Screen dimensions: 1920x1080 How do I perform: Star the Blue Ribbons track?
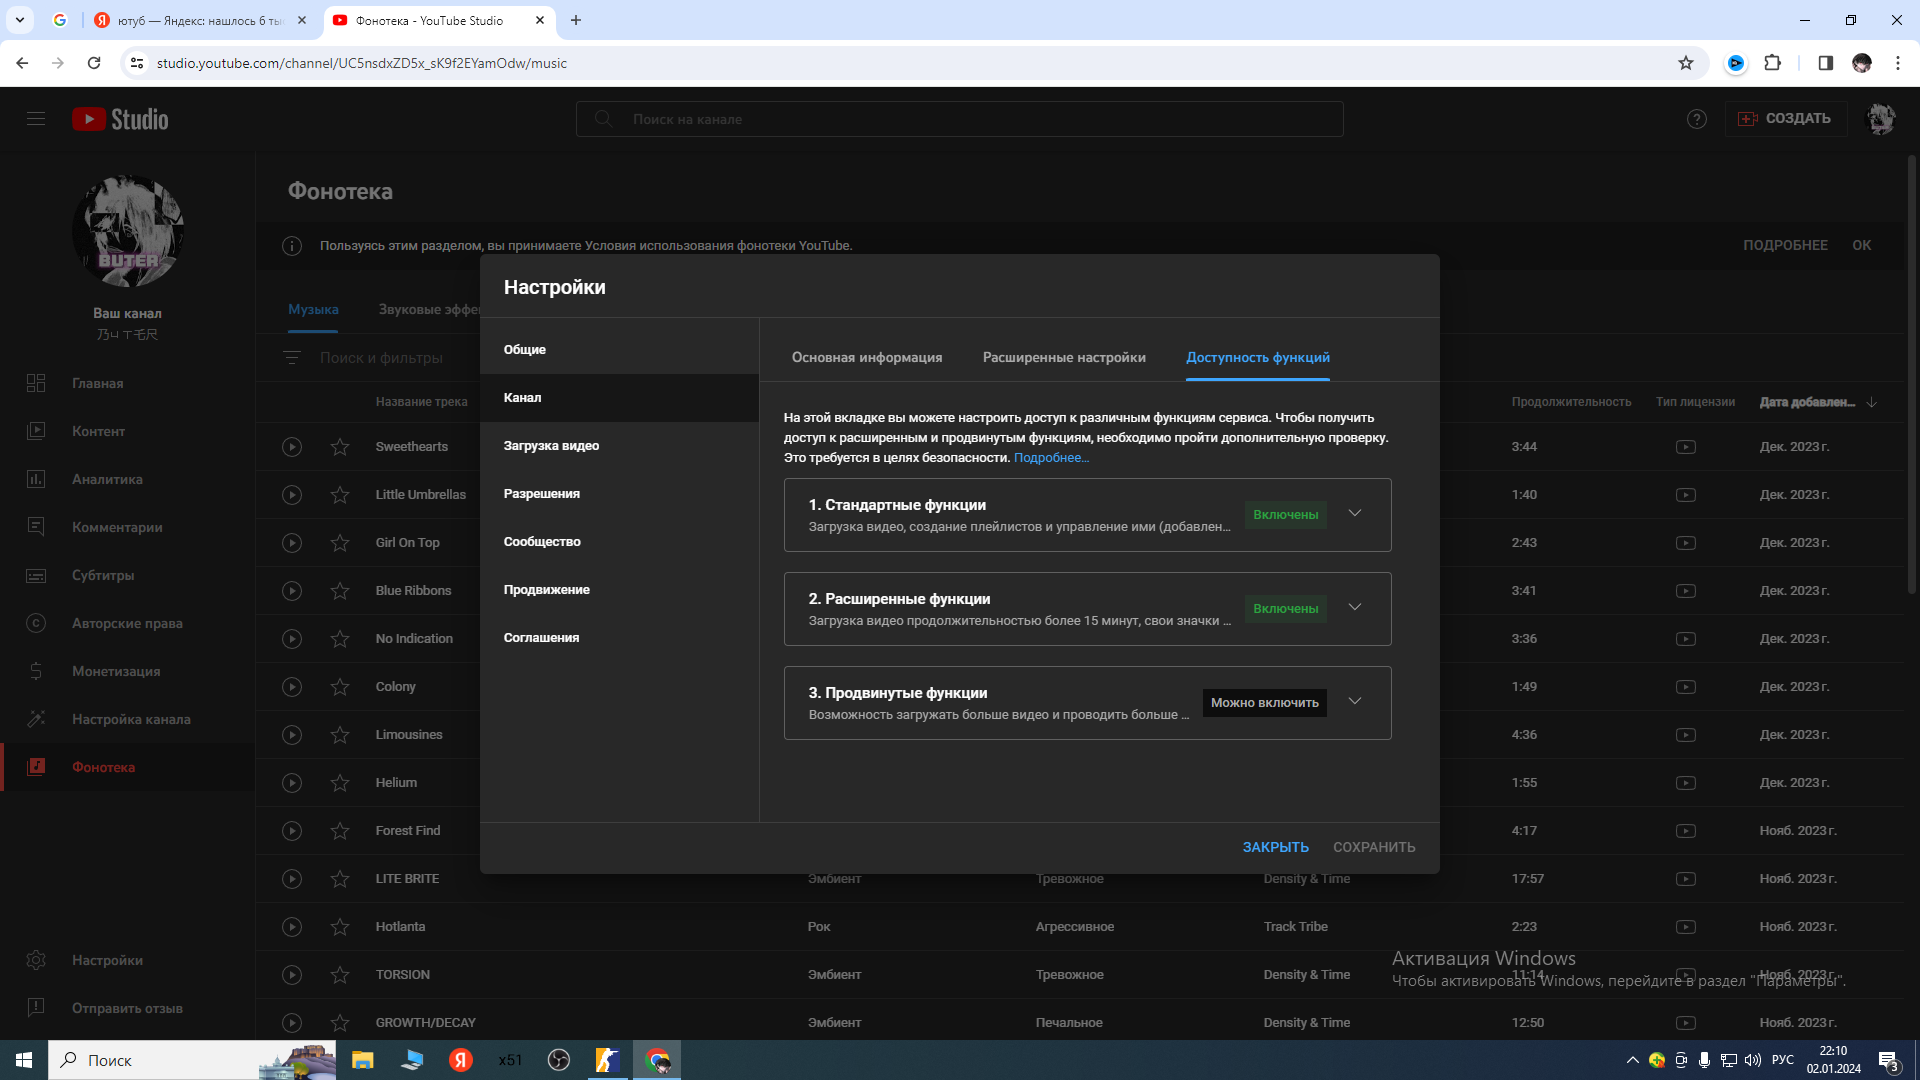coord(340,591)
